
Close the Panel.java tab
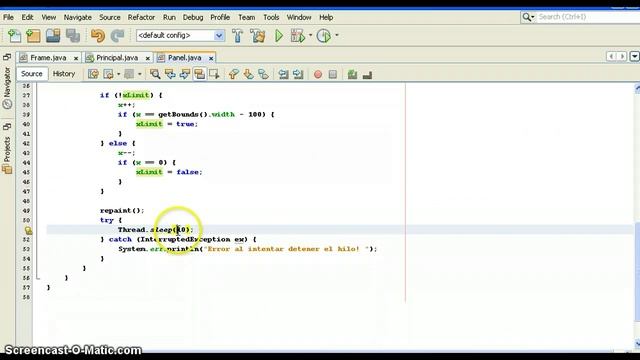(211, 58)
